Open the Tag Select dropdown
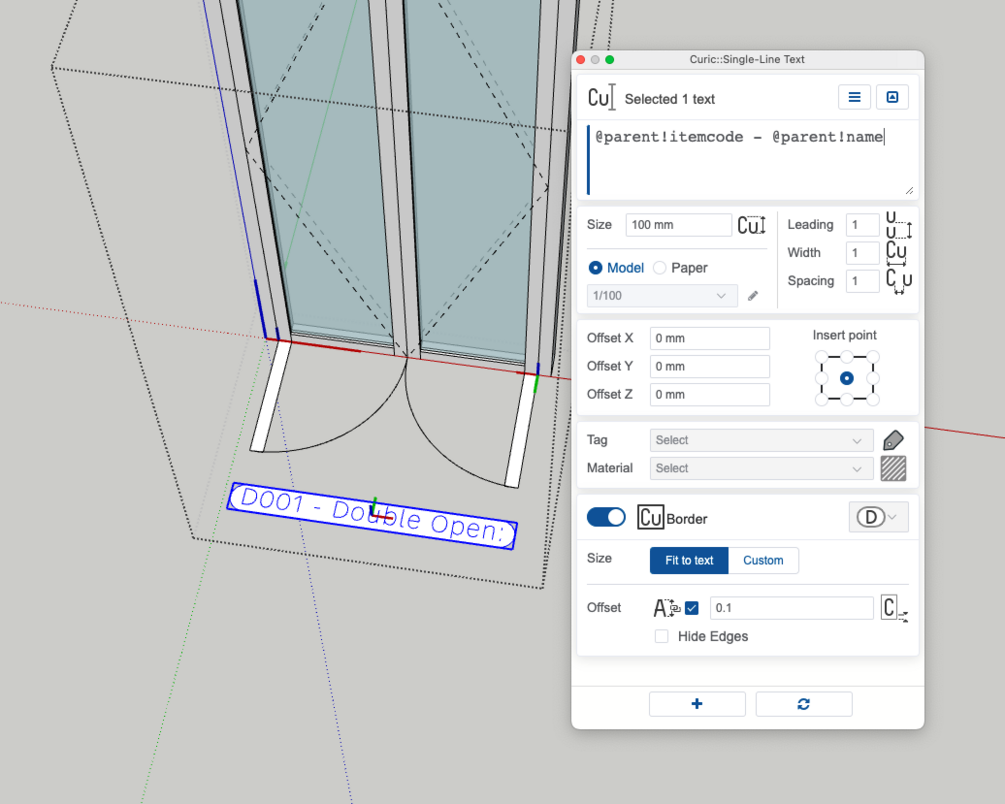The image size is (1005, 804). (761, 440)
